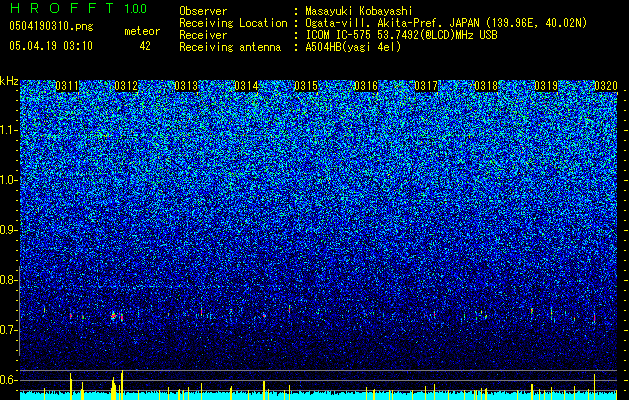The width and height of the screenshot is (629, 400).
Task: Click the HROFFT 1.0.0 title text
Action: (78, 8)
